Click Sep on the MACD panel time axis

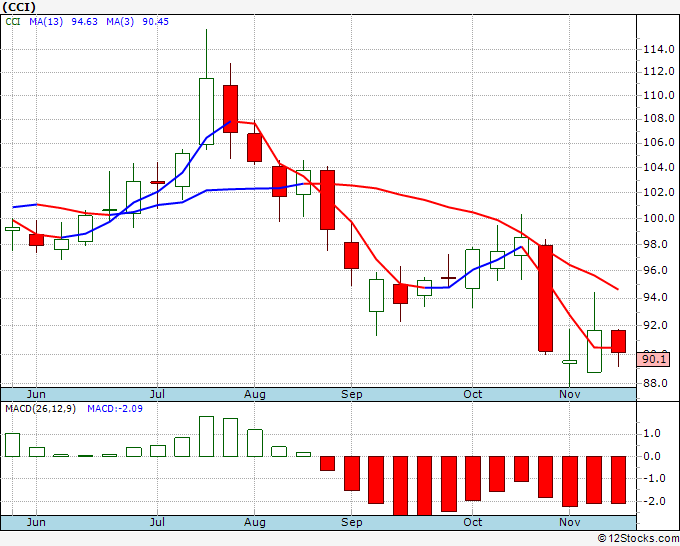pos(351,522)
